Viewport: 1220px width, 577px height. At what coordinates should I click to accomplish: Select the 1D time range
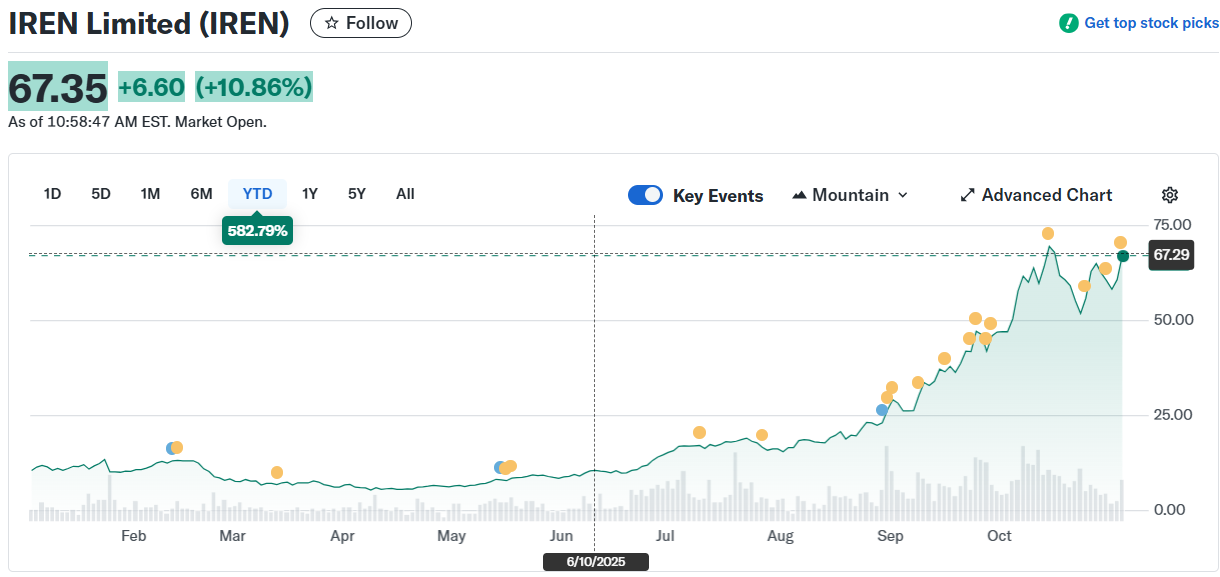52,194
